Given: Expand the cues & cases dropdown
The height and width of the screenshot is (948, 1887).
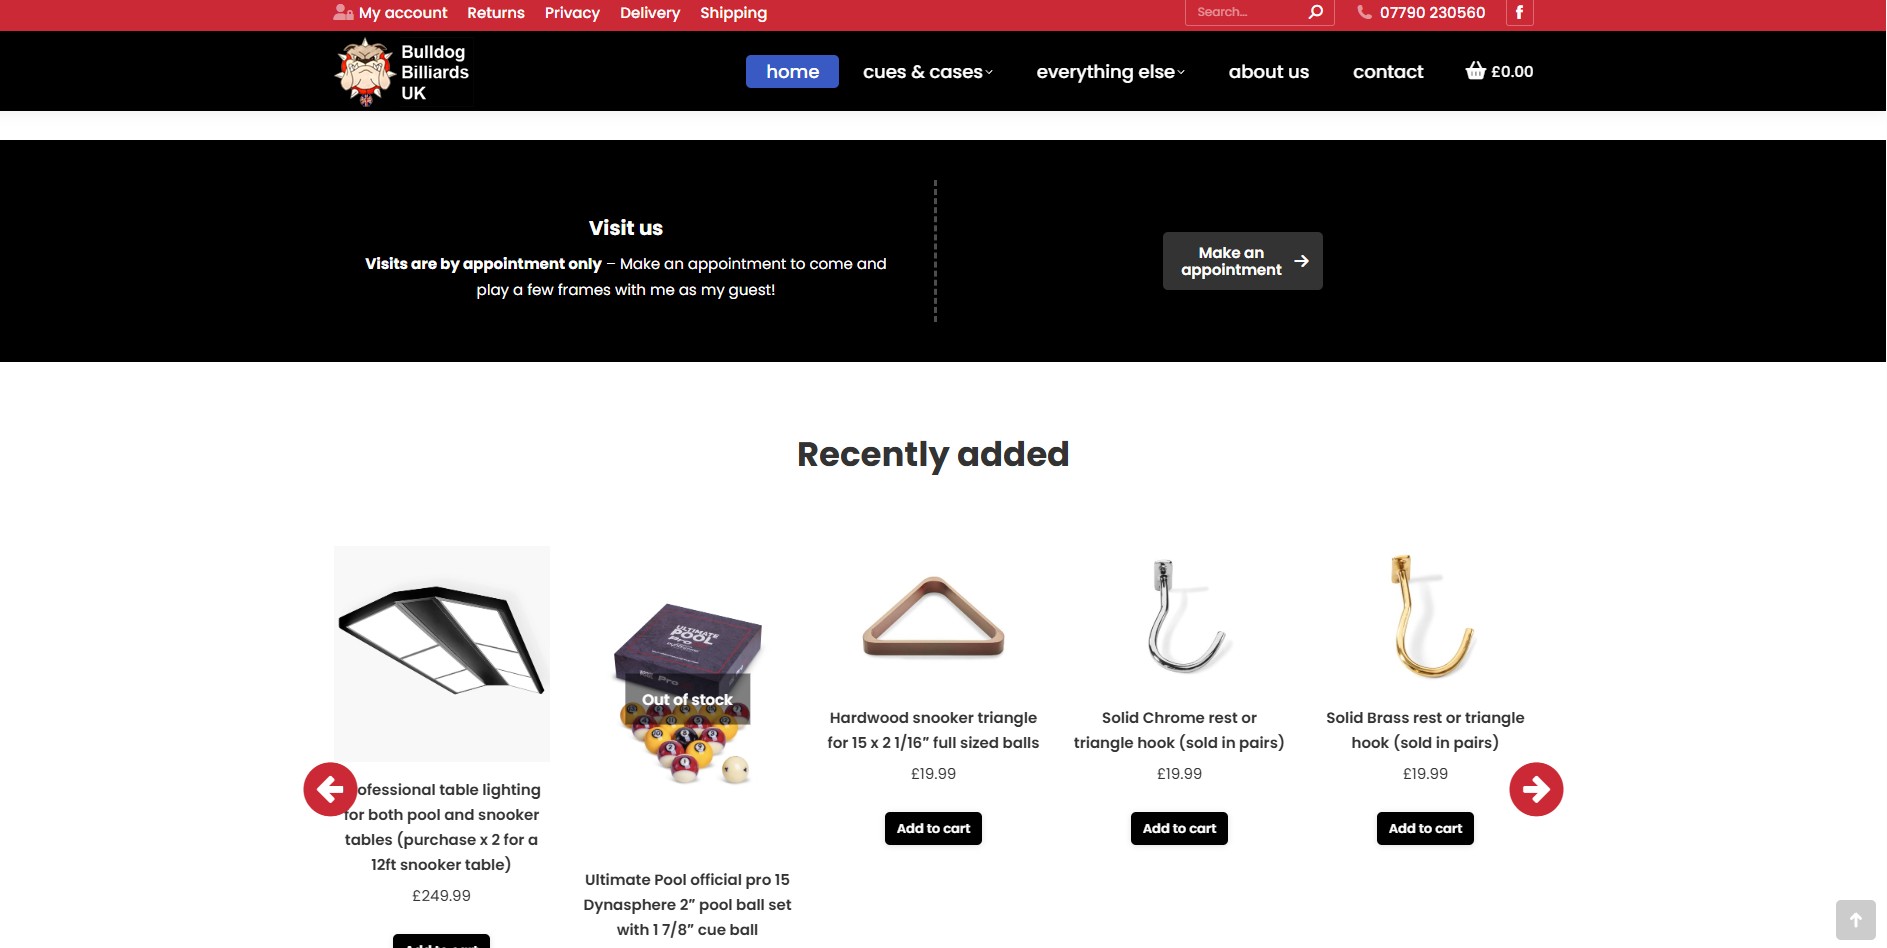Looking at the screenshot, I should point(928,72).
